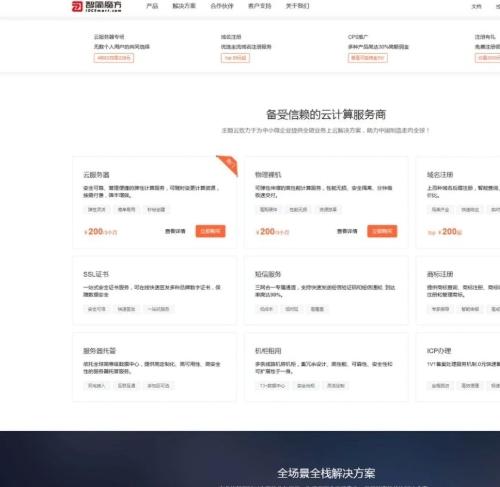Screen dimensions: 500x487
Task: Click the ¥200 price in 云服务器 card
Action: coord(100,231)
